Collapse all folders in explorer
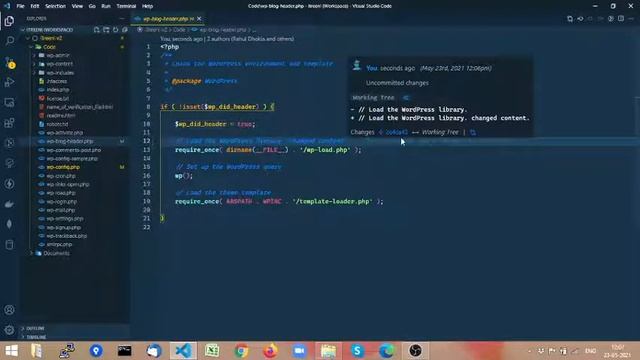This screenshot has width=640, height=360. (x=125, y=30)
